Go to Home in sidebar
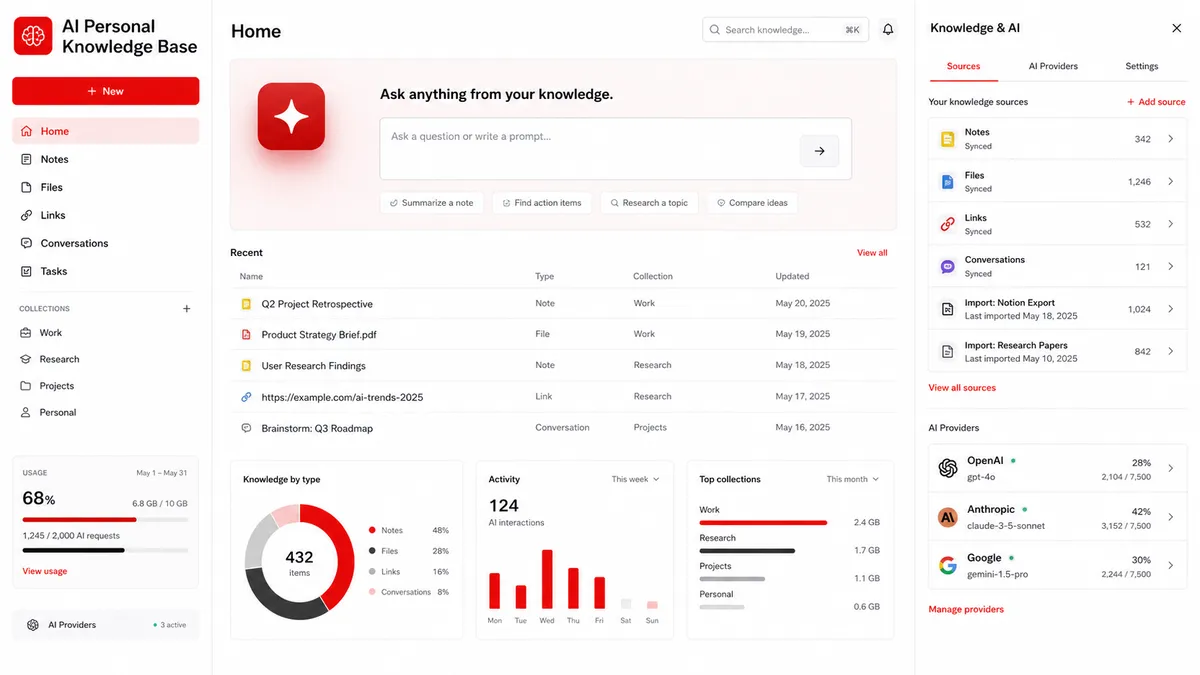The width and height of the screenshot is (1200, 675). coord(106,131)
